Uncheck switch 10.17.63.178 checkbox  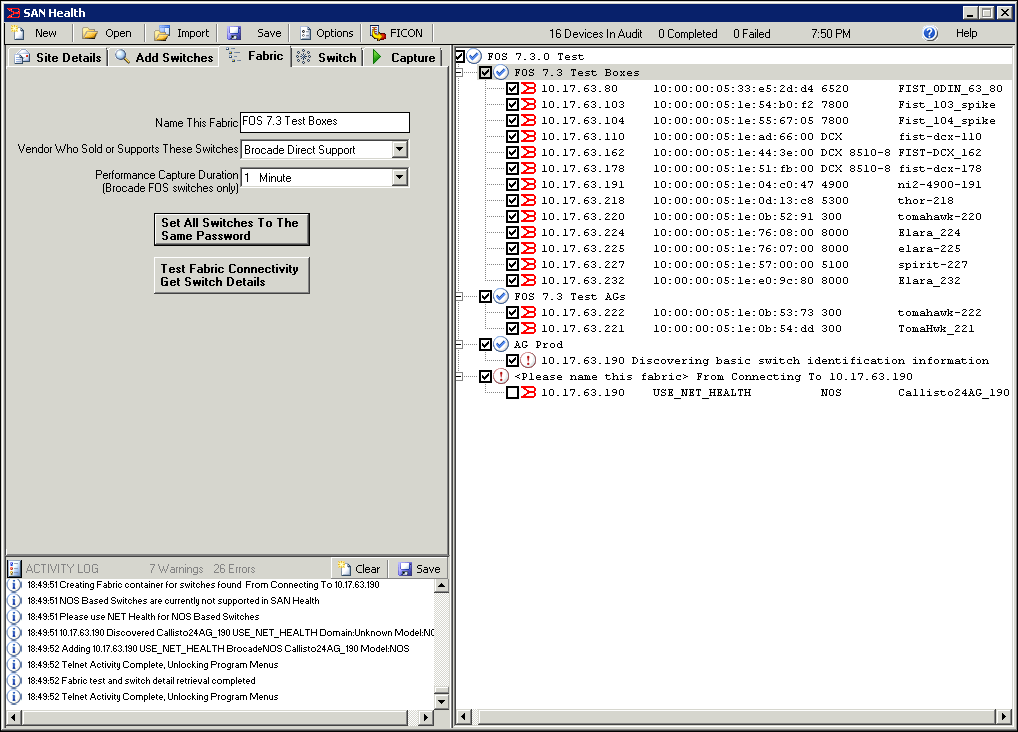[512, 169]
